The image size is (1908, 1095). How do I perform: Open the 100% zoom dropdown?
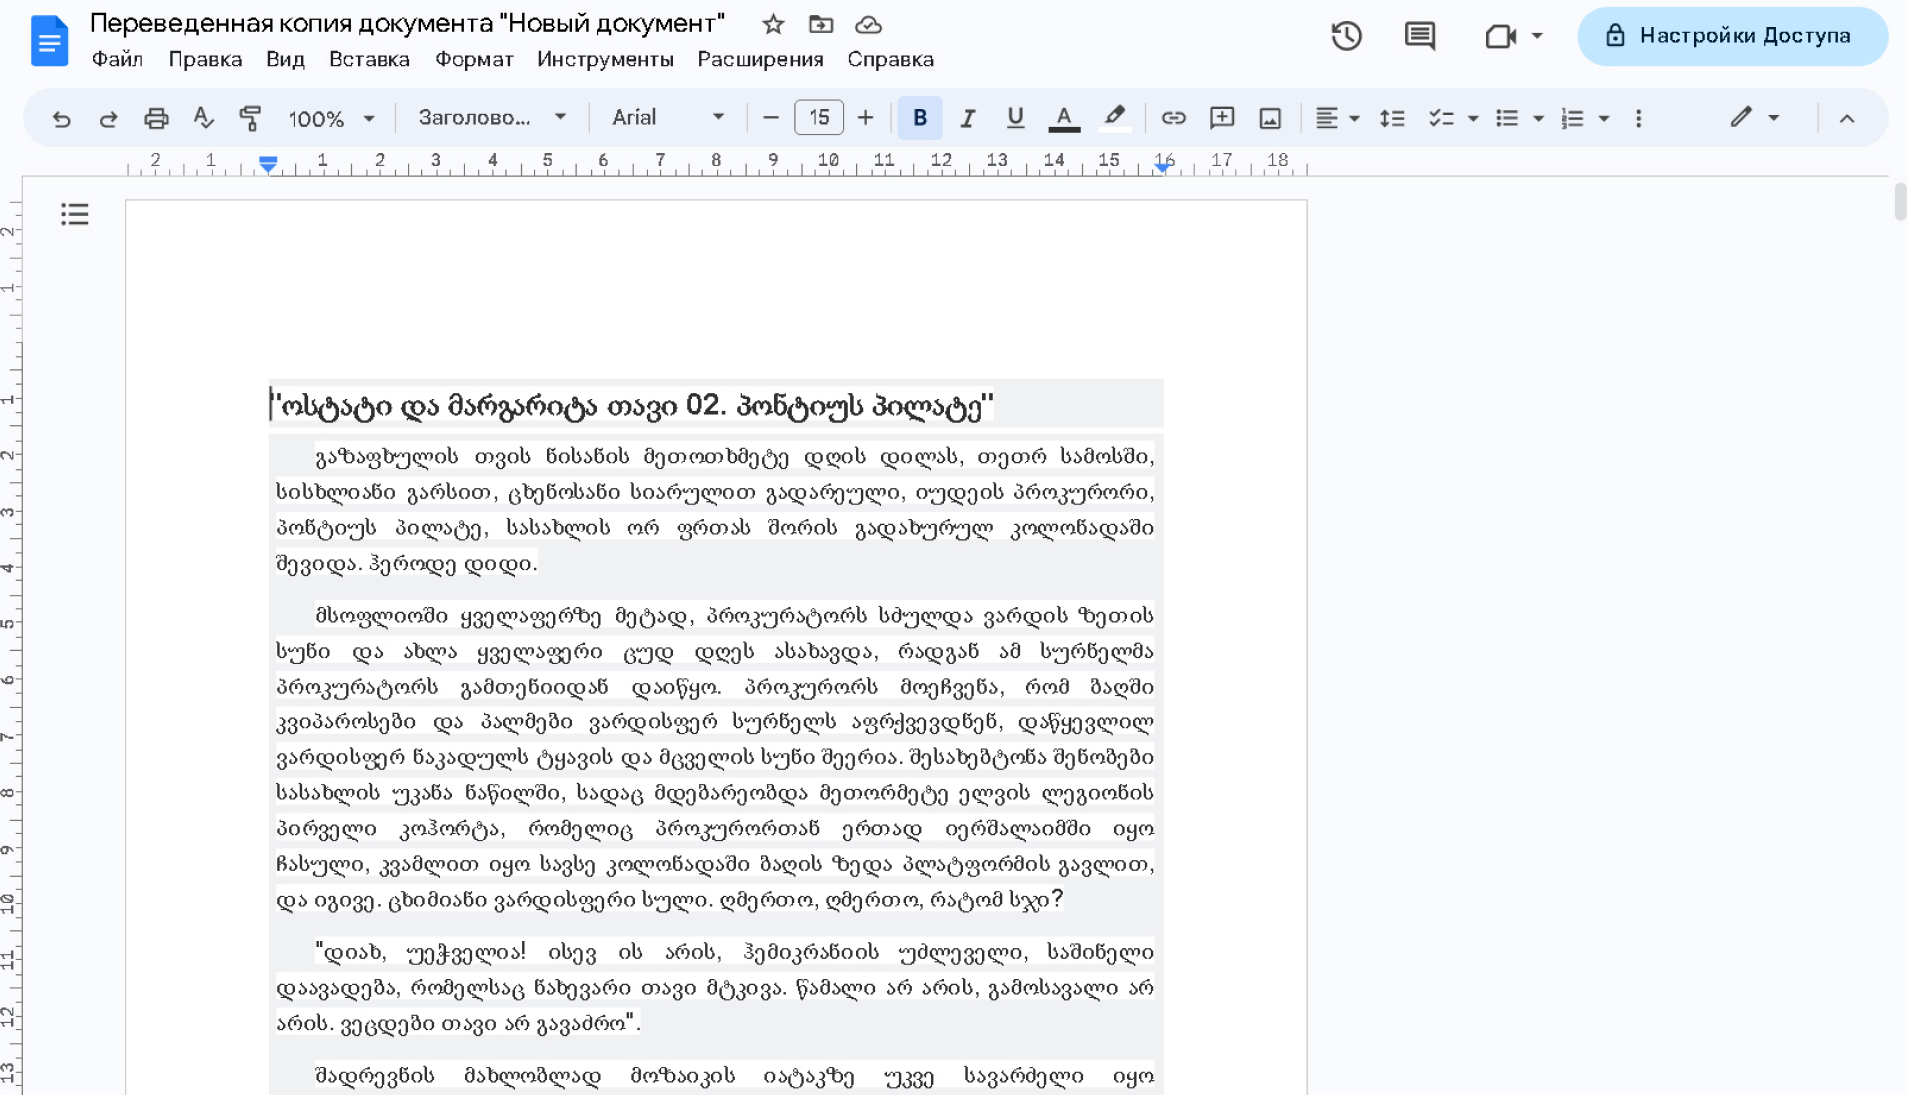click(x=331, y=118)
